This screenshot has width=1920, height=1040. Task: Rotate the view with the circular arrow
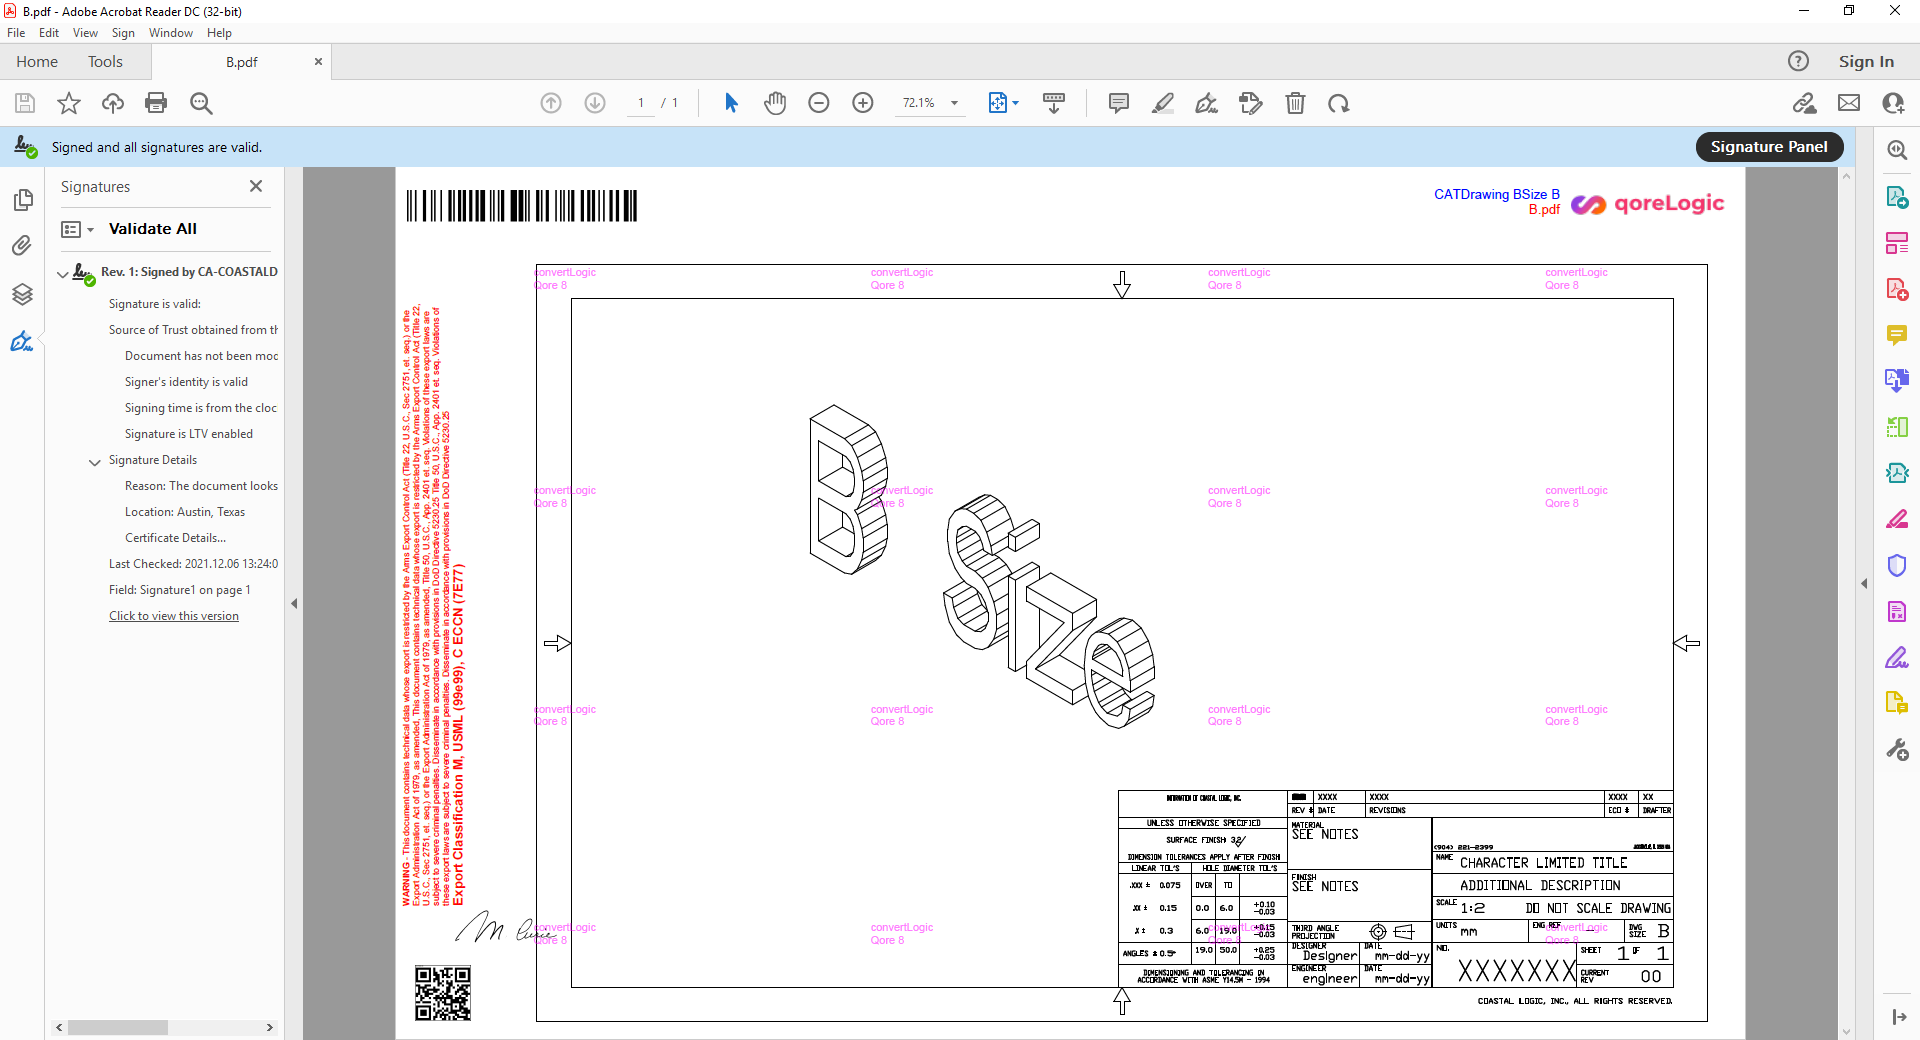coord(1339,103)
